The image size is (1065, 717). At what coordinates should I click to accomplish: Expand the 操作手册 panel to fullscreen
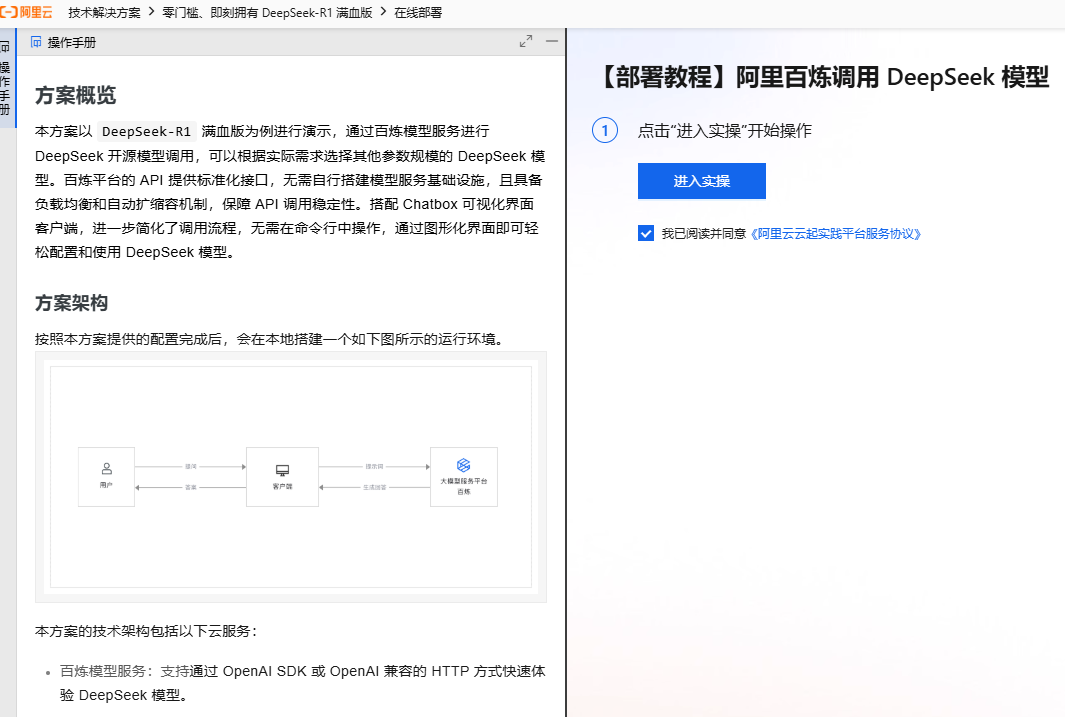coord(526,41)
